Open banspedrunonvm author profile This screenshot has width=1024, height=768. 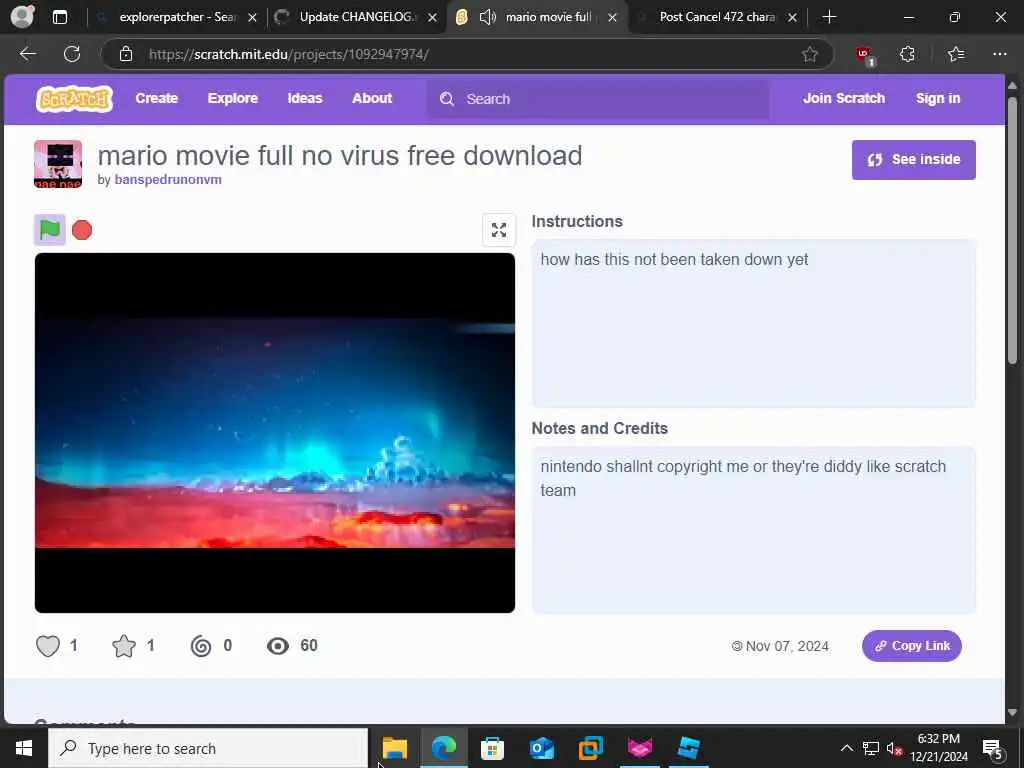[168, 180]
